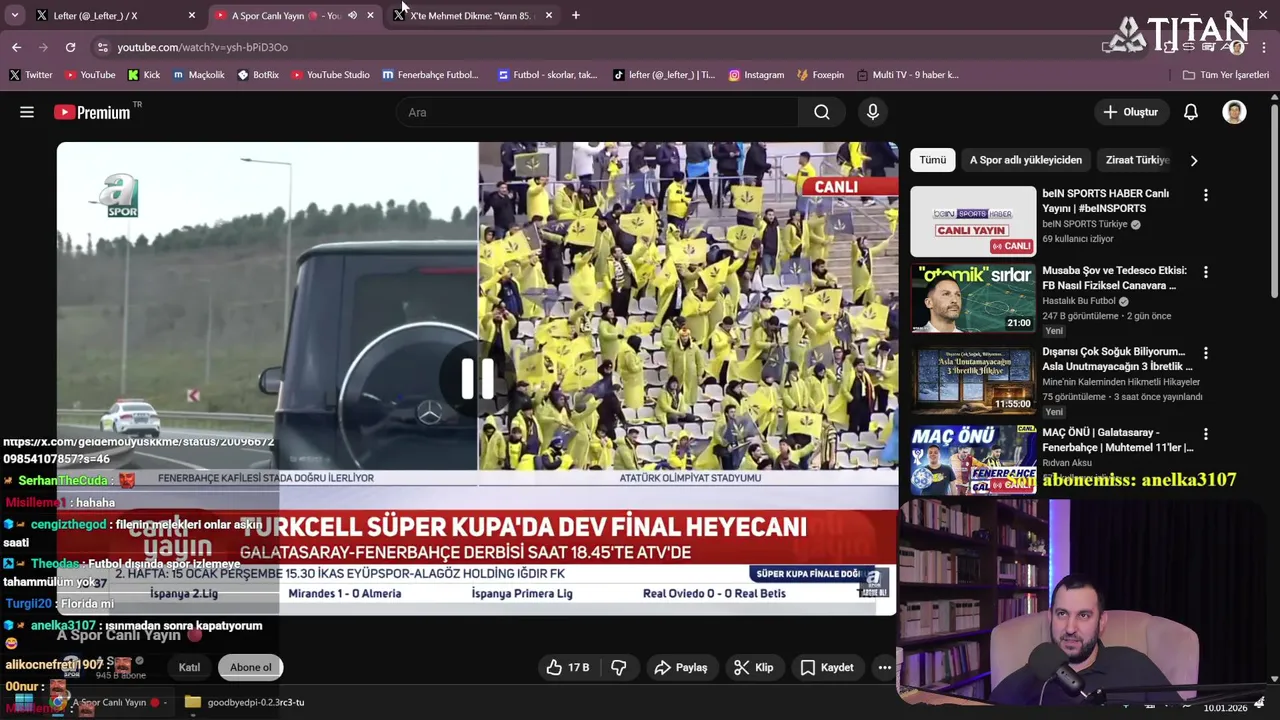Click the Abone ol subscribe button

click(x=250, y=667)
